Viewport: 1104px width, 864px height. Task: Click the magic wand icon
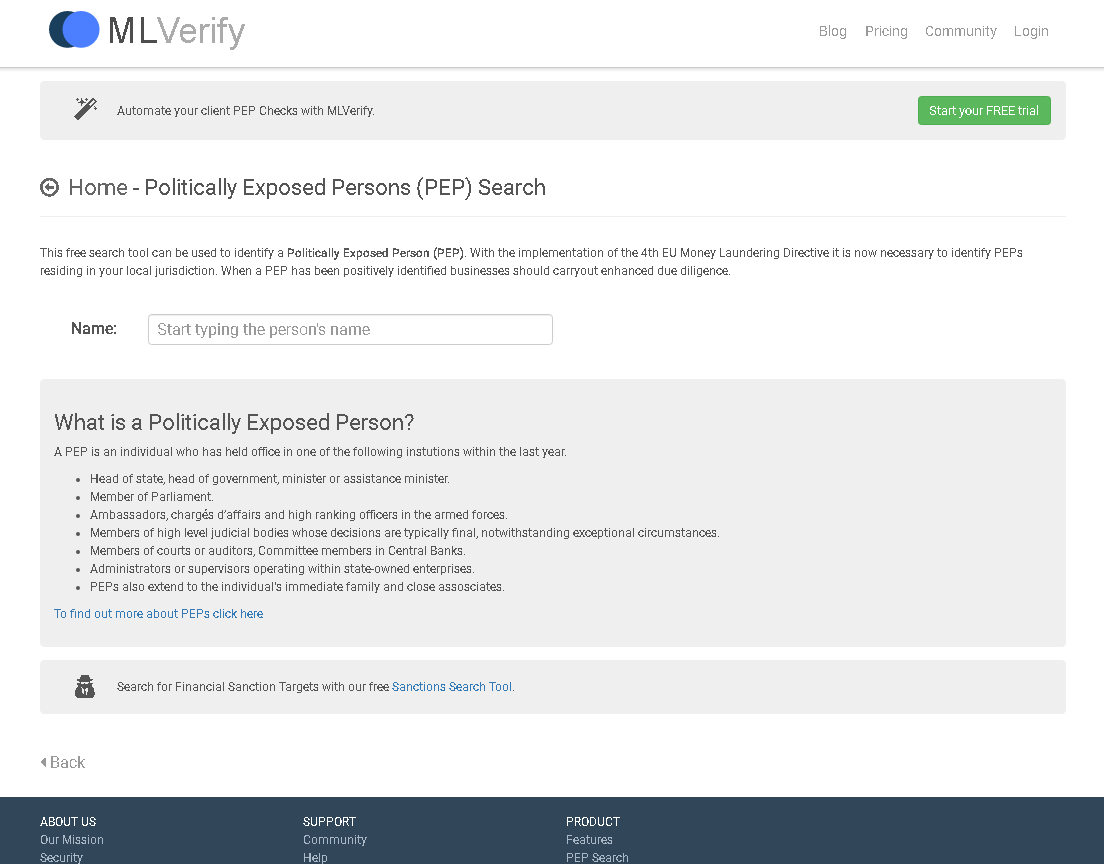[x=86, y=109]
